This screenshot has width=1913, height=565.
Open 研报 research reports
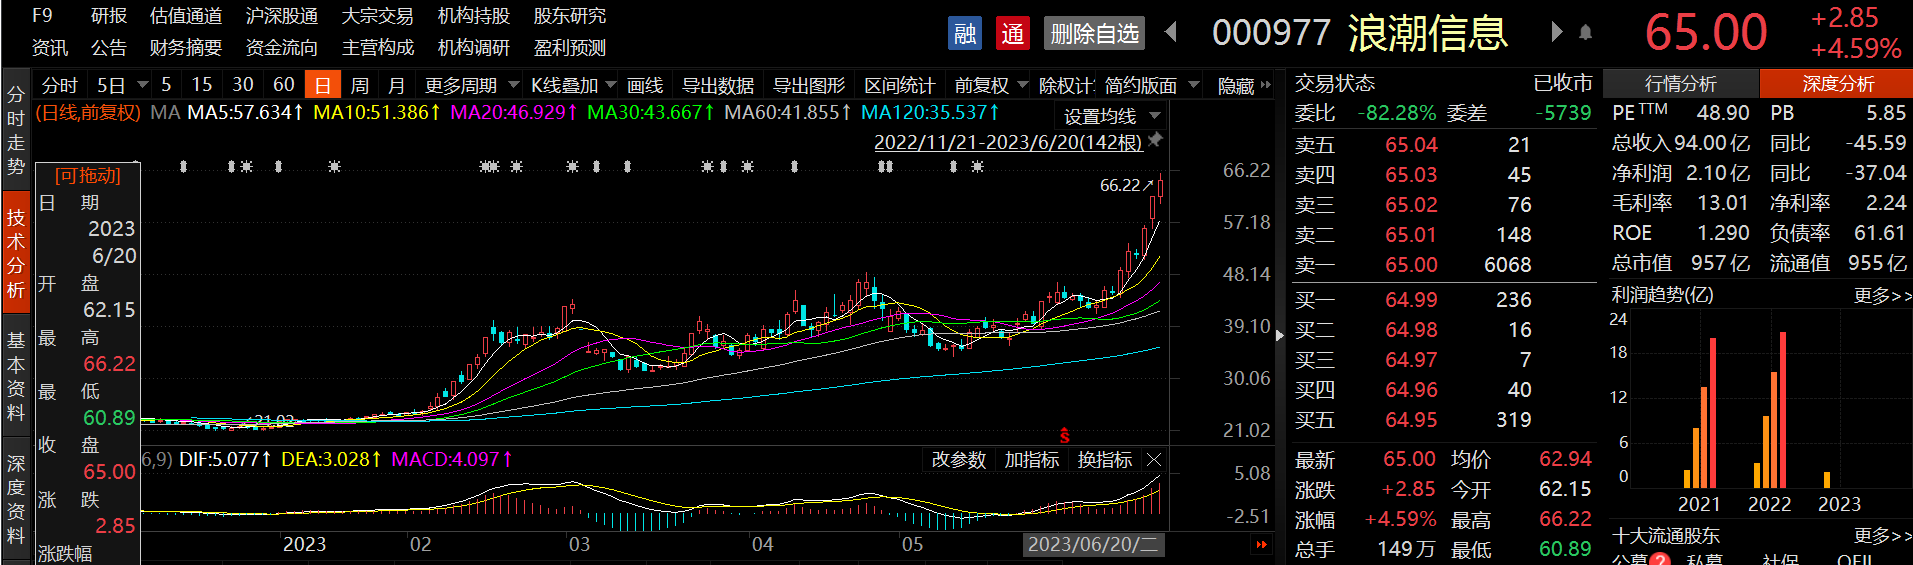(109, 16)
